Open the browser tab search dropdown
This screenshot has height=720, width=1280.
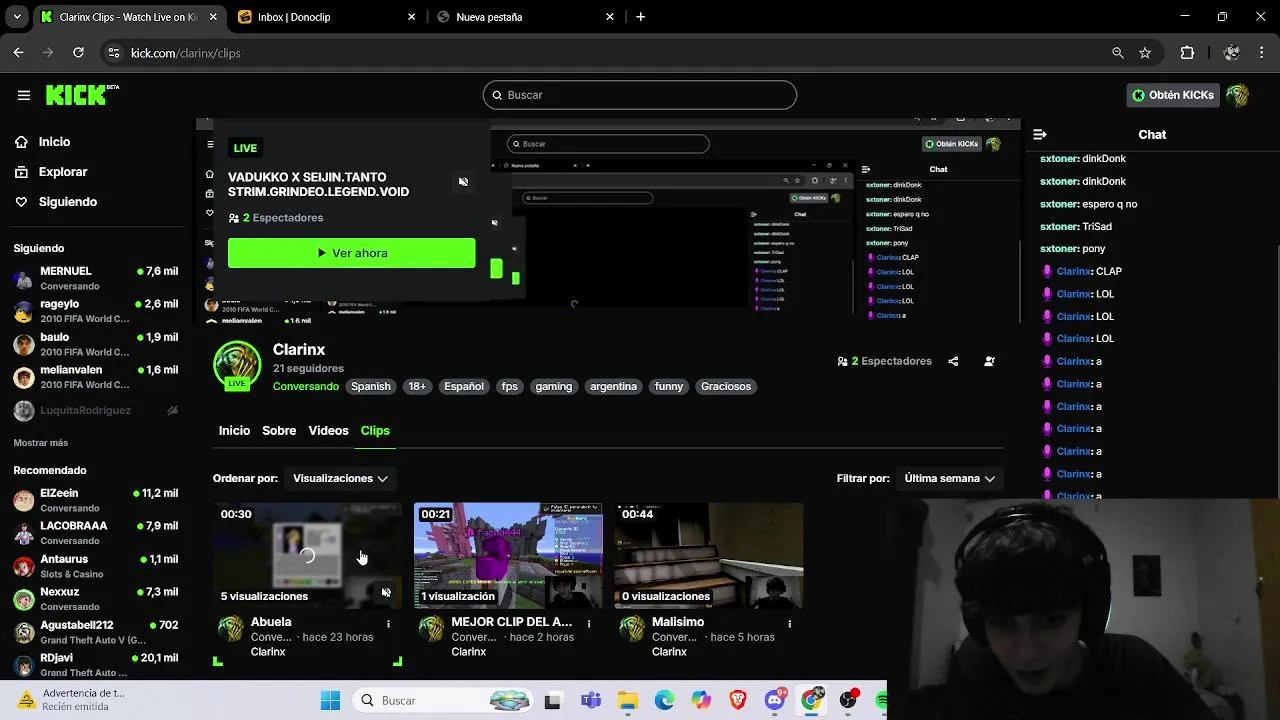click(x=16, y=17)
